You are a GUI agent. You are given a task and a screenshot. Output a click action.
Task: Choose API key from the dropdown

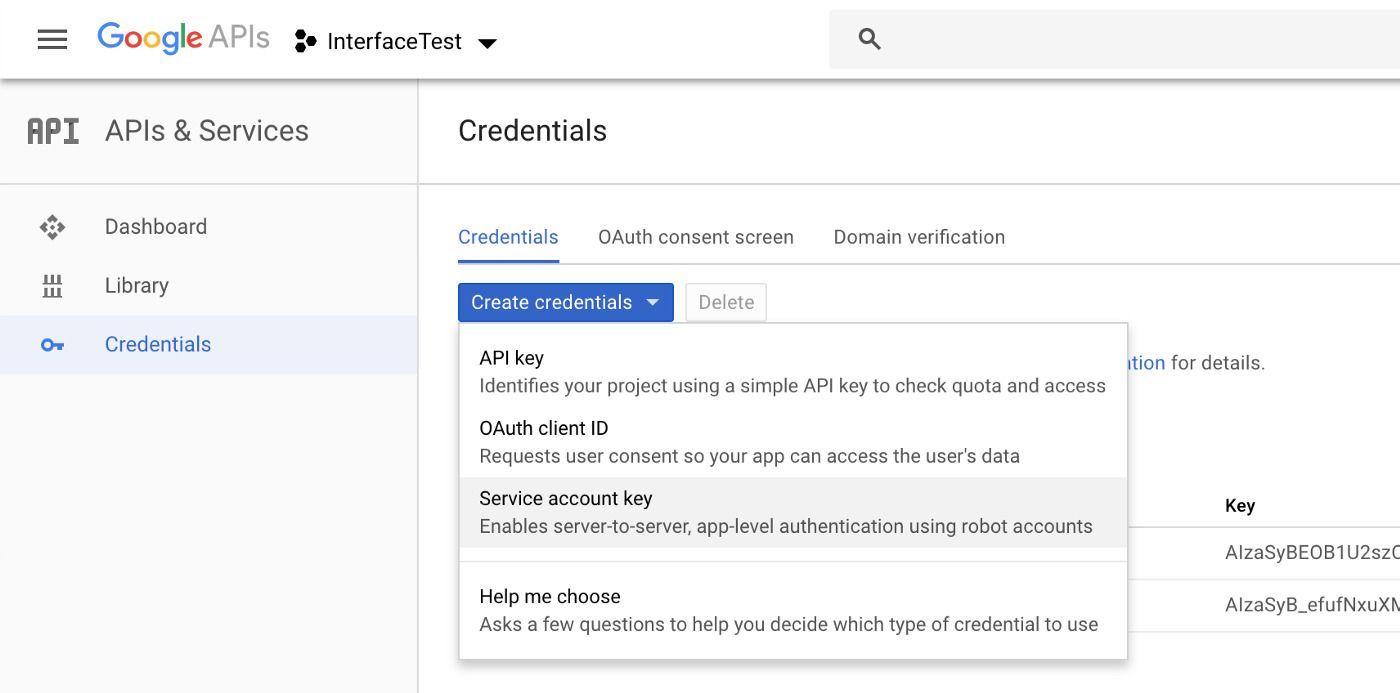point(793,372)
